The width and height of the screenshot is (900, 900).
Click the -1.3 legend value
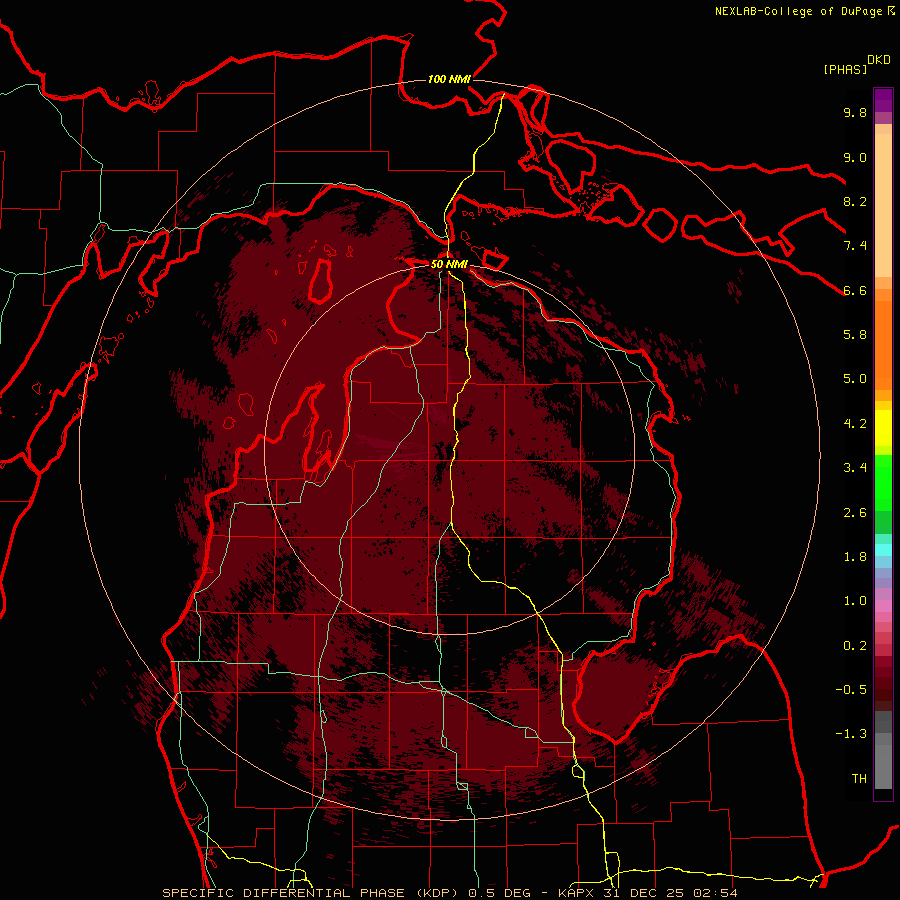(x=851, y=734)
